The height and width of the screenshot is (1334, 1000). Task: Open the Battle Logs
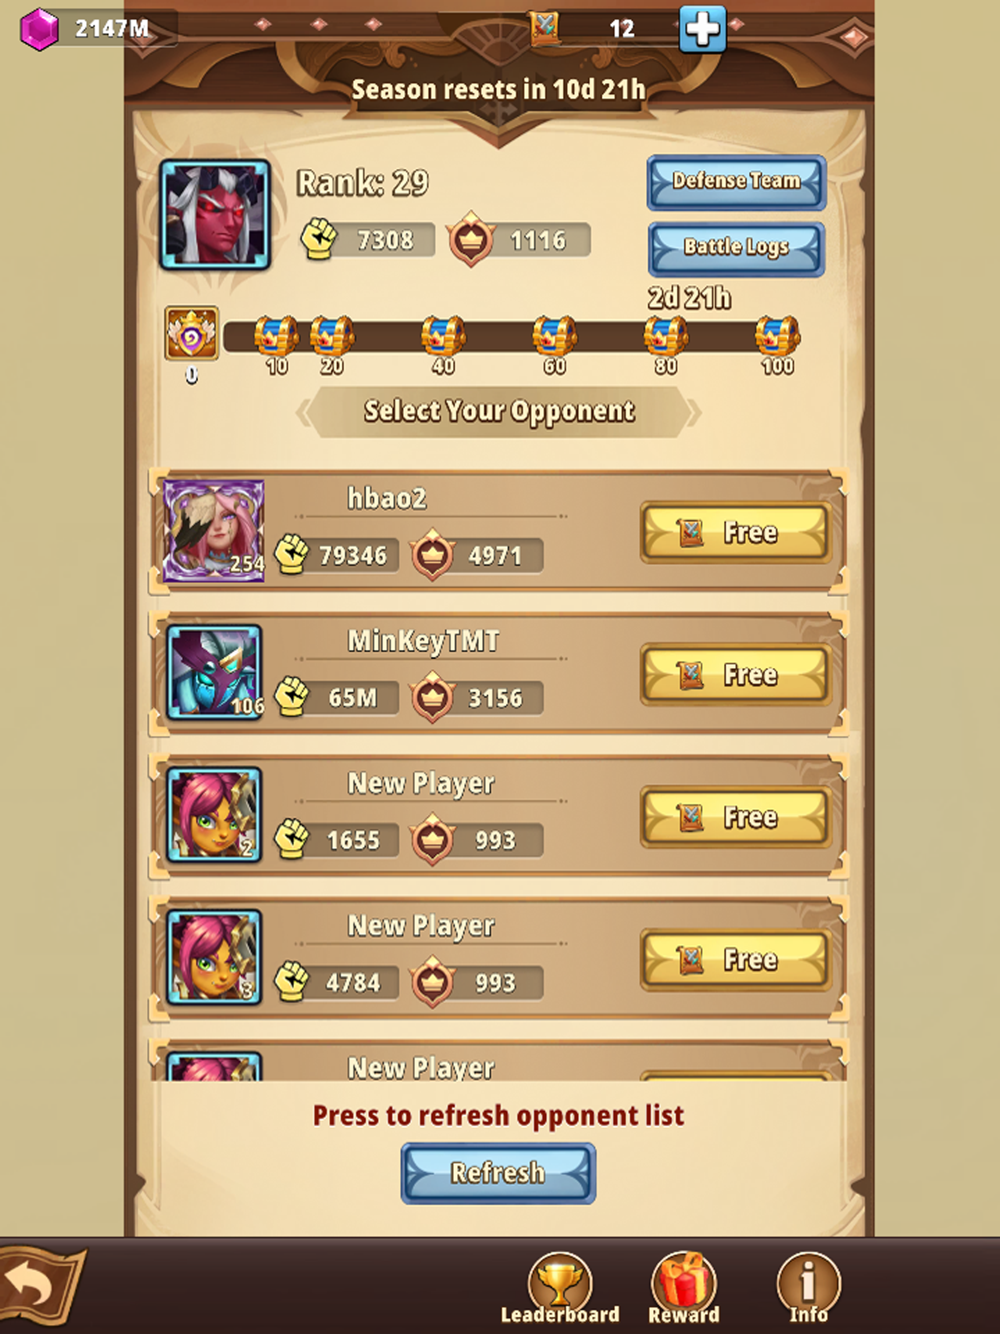tap(736, 247)
